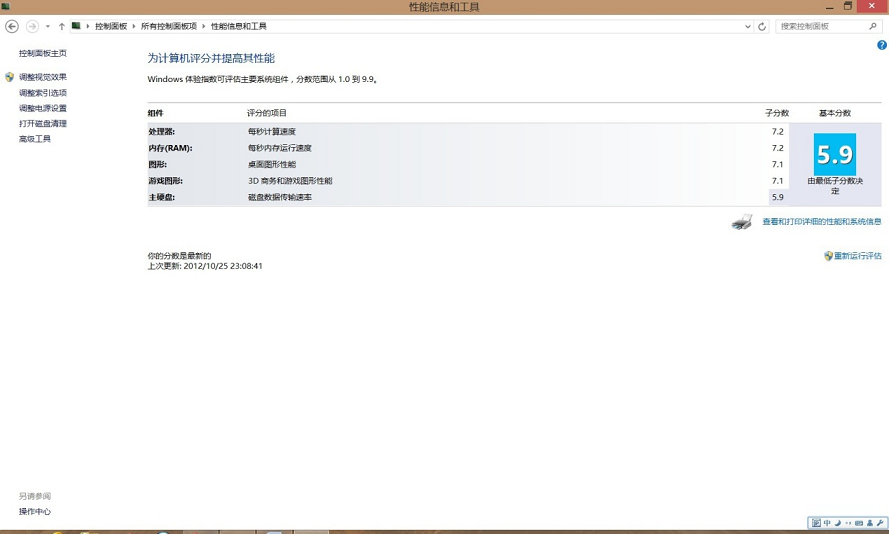Click the forward navigation arrow
The width and height of the screenshot is (889, 534).
point(32,26)
